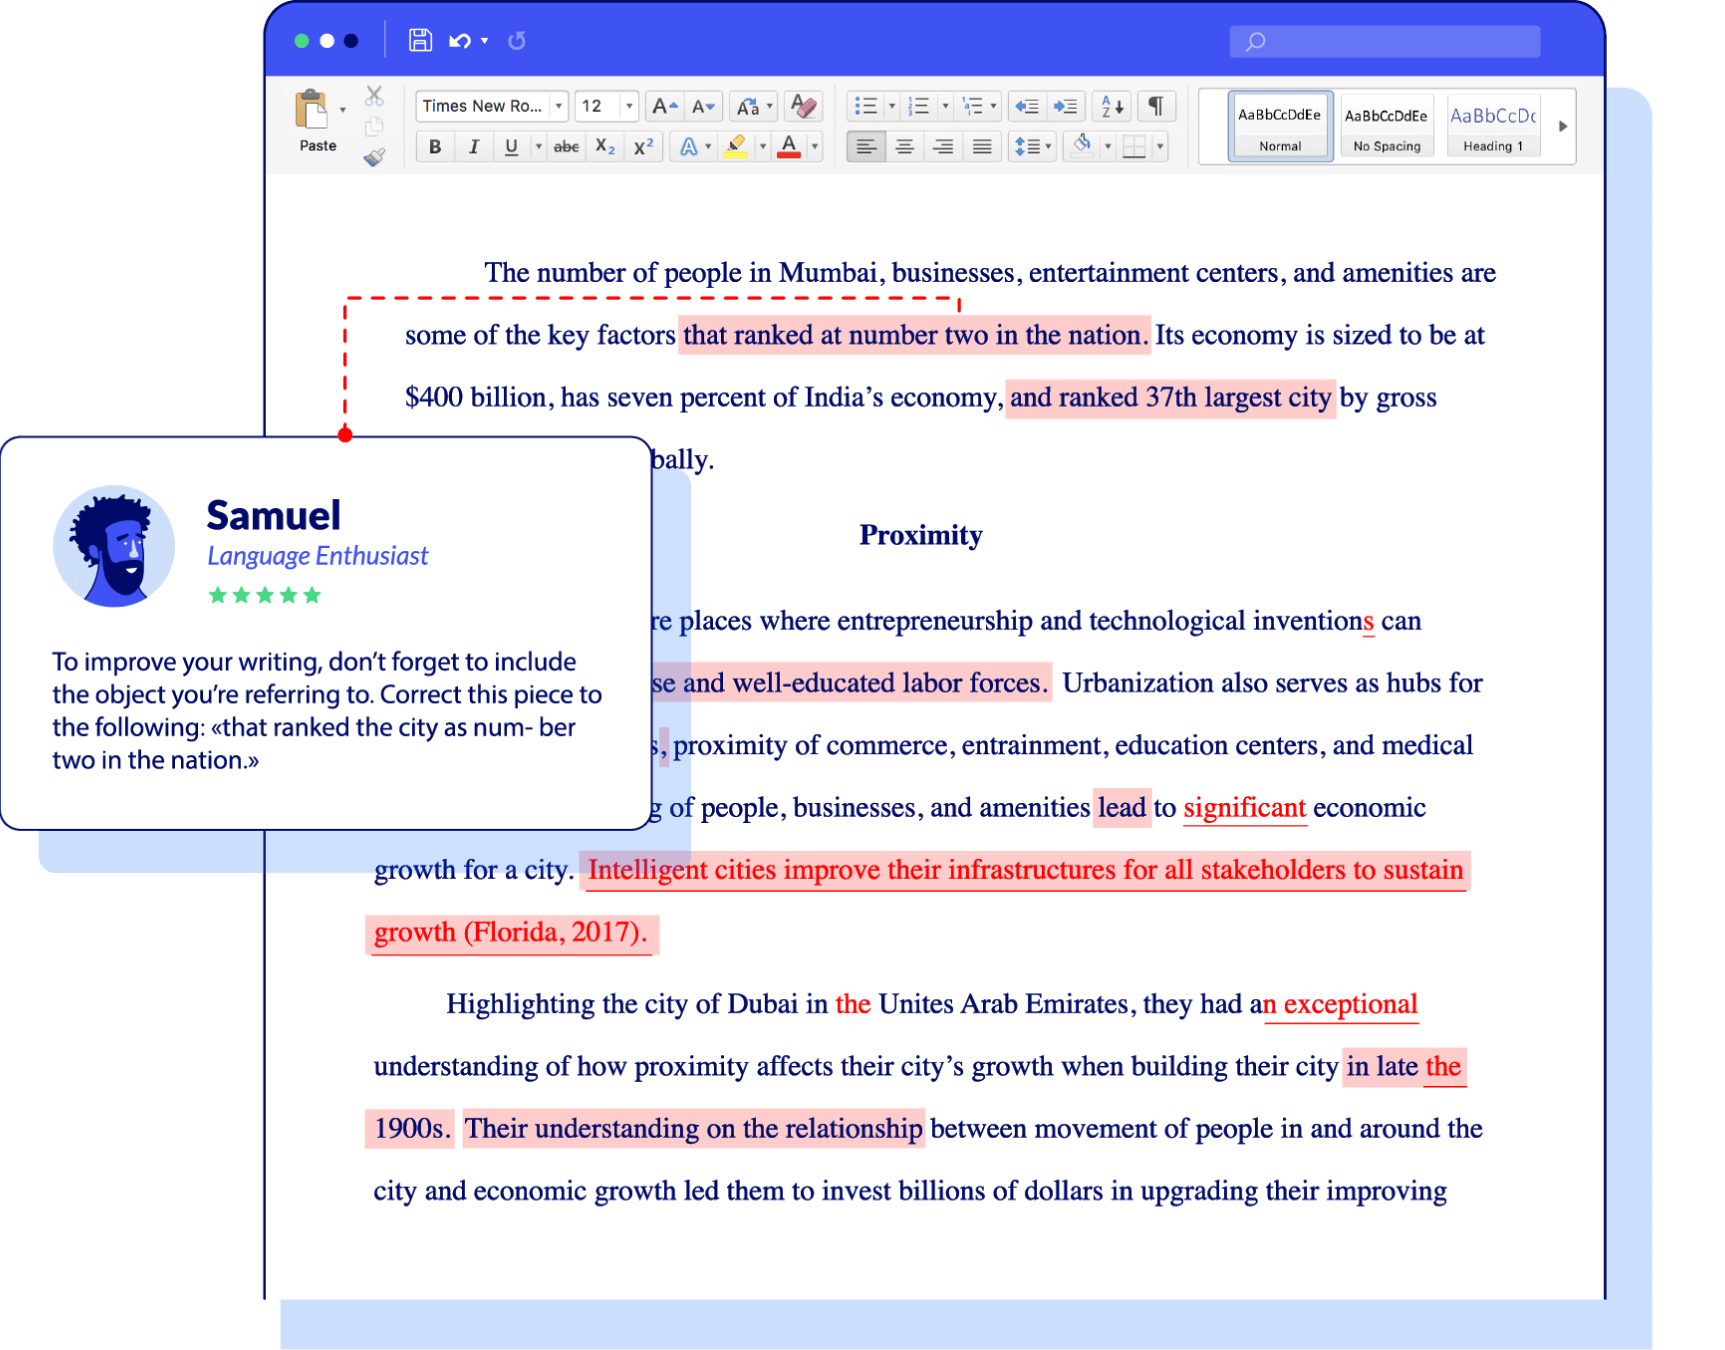Viewport: 1725px width, 1350px height.
Task: Click highlighted "and ranked 37th largest city"
Action: [1170, 397]
